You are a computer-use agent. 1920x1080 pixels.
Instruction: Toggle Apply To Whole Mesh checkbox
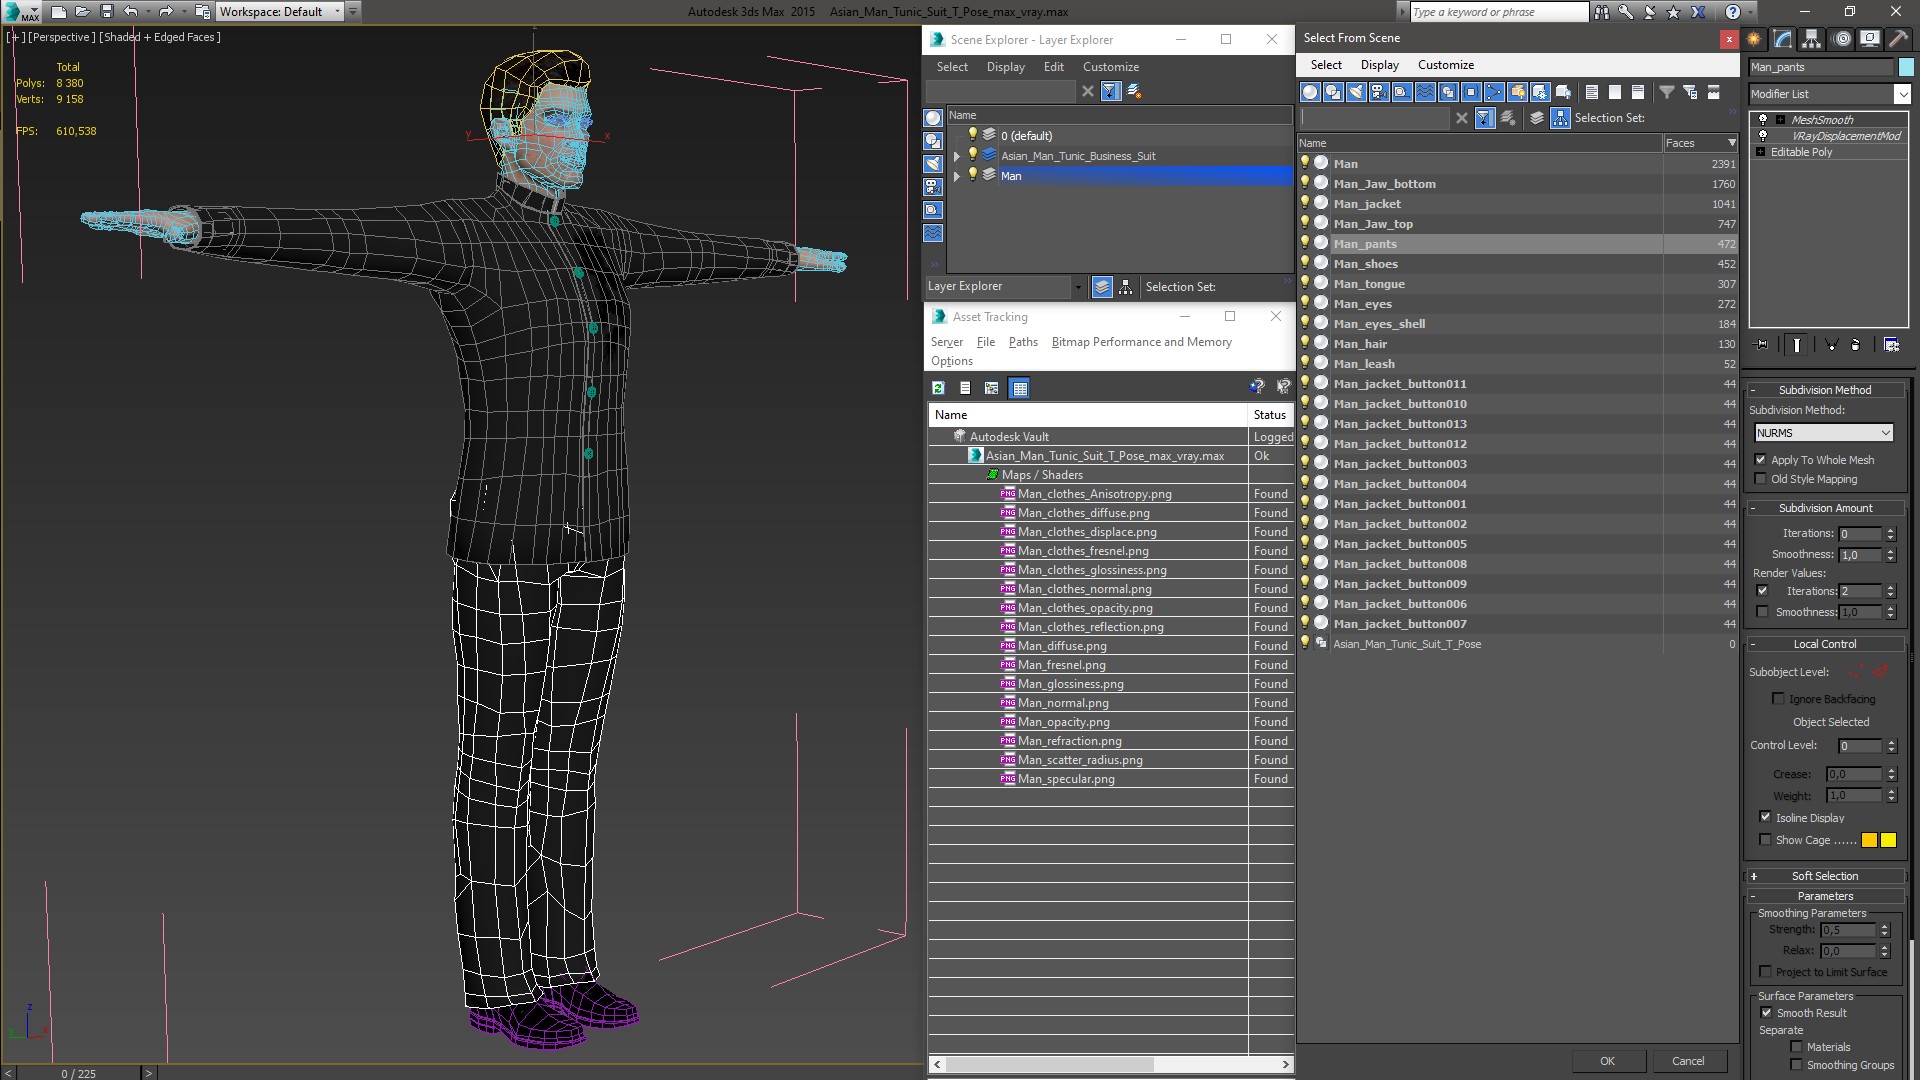(1761, 460)
